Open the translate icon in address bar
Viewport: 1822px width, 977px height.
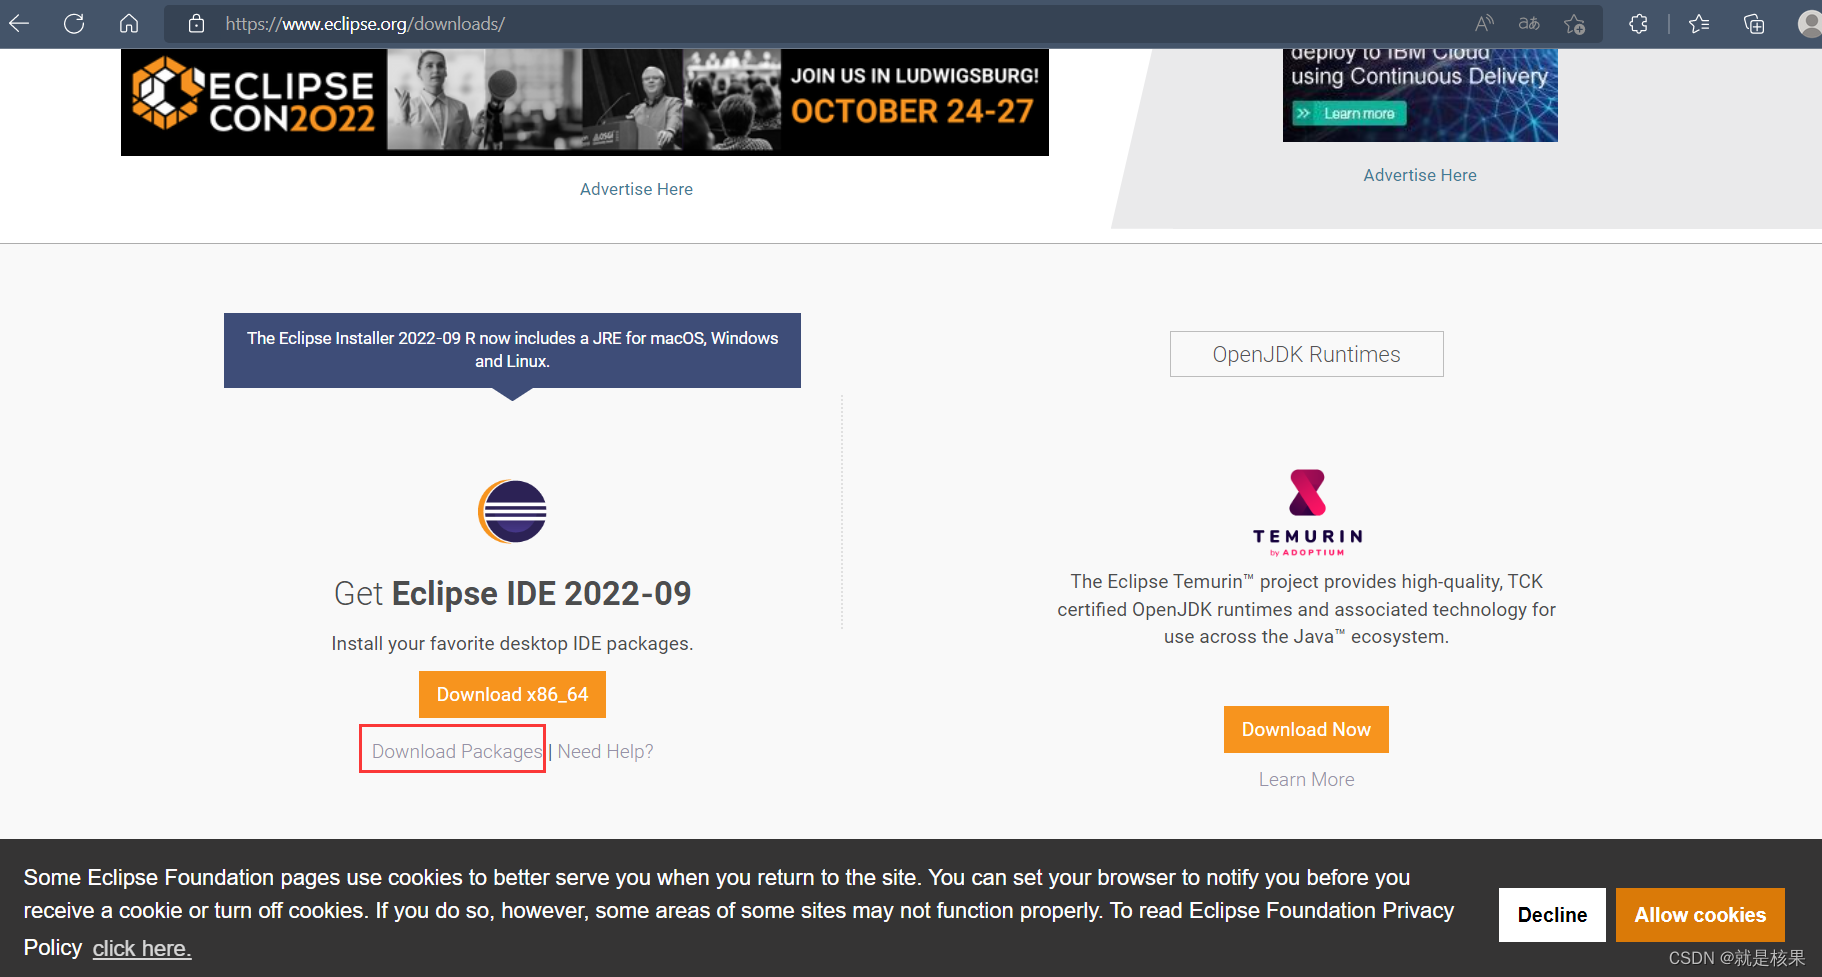pos(1529,23)
